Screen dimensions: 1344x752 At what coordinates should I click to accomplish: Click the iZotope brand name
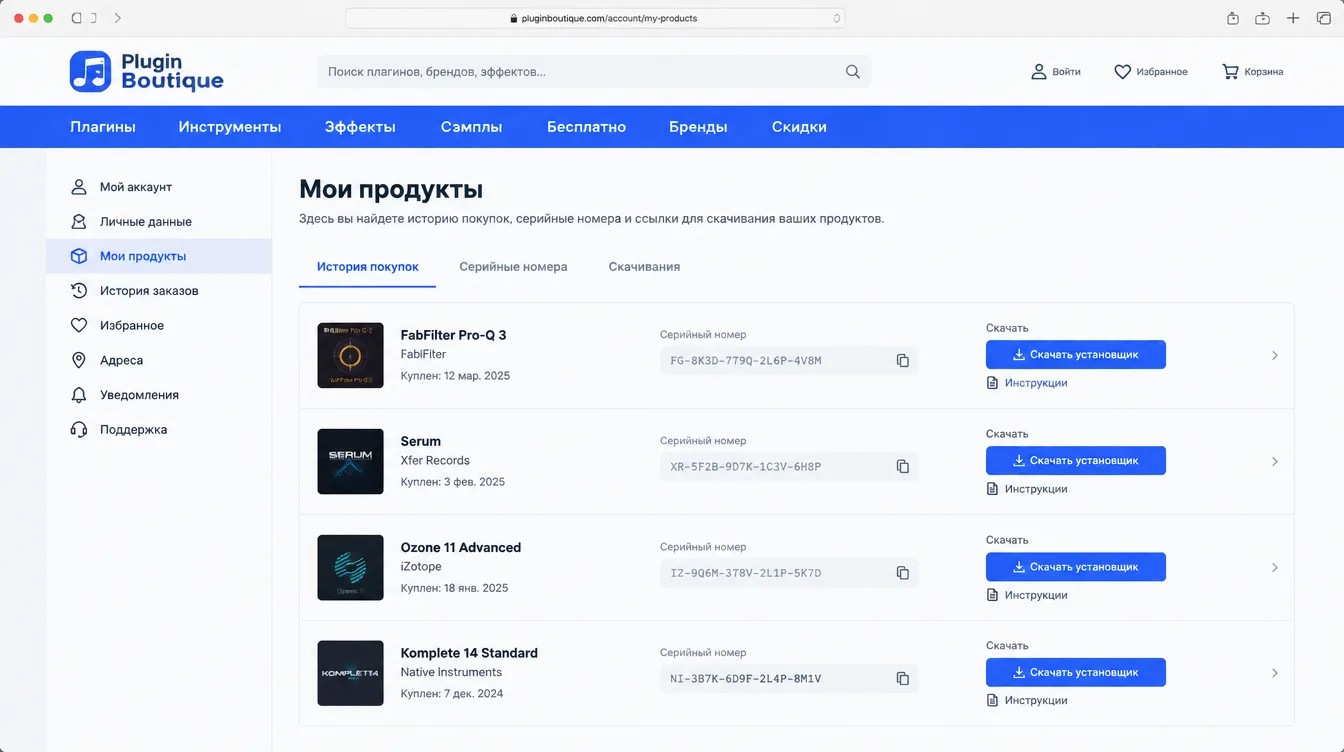click(x=421, y=567)
